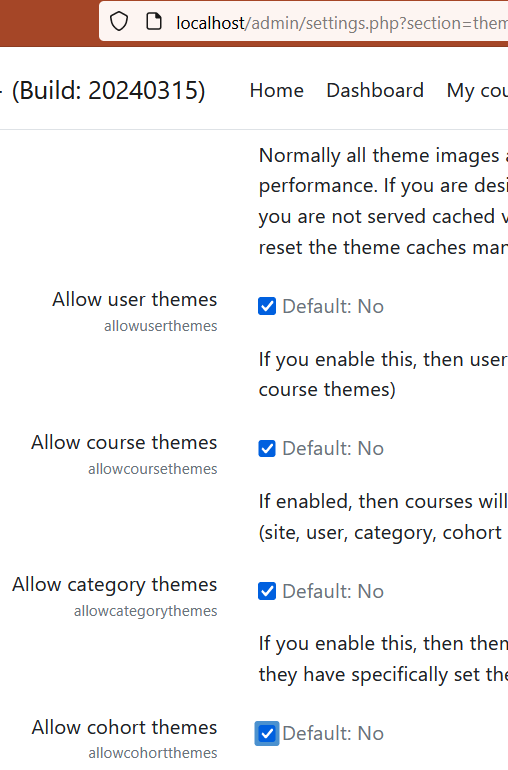Click the allowuserthemes setting identifier text
The image size is (508, 770).
pos(161,326)
